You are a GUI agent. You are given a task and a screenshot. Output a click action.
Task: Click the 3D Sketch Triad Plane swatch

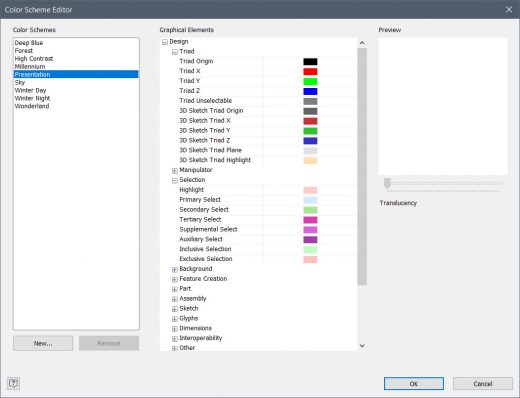(x=310, y=151)
